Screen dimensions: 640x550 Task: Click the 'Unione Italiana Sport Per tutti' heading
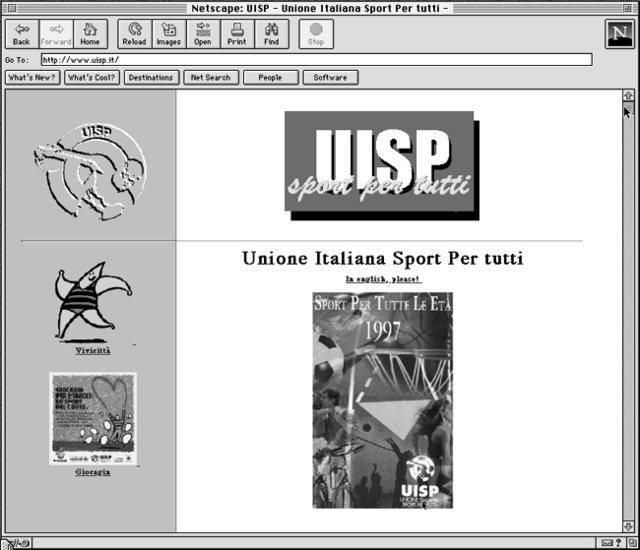383,258
